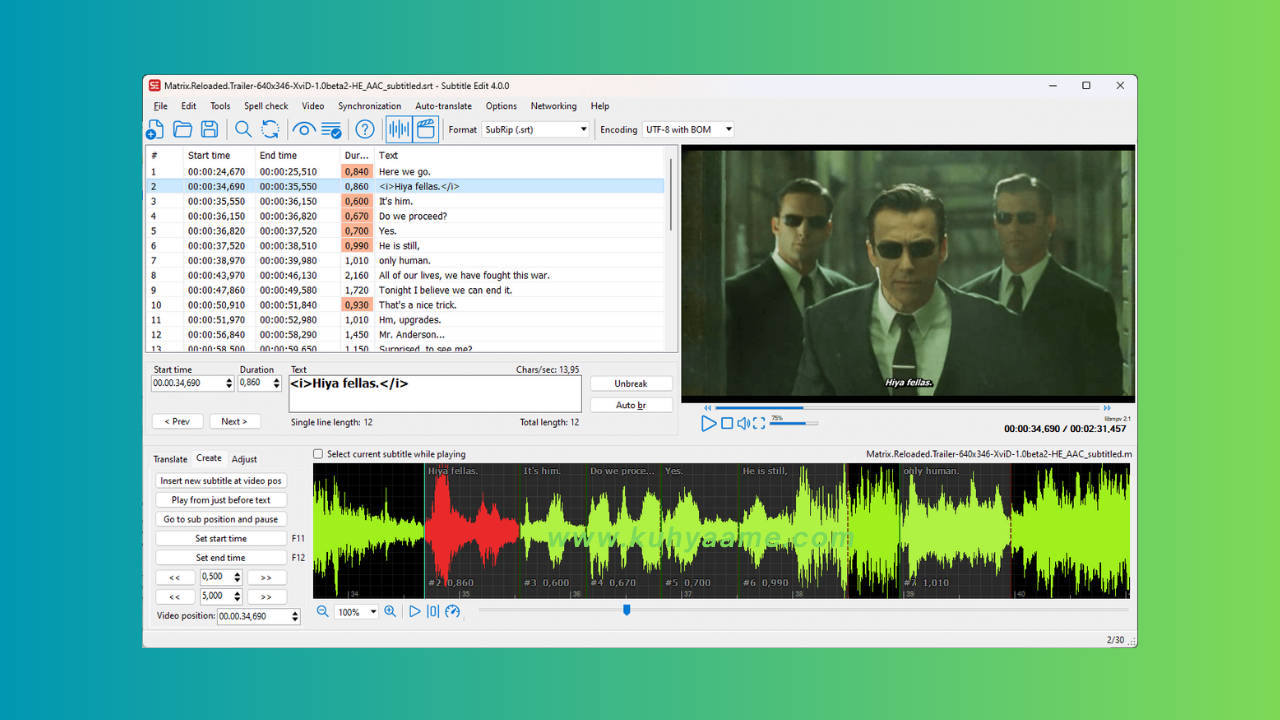Open the Find magnifier tool in toolbar
The image size is (1280, 720).
(243, 129)
